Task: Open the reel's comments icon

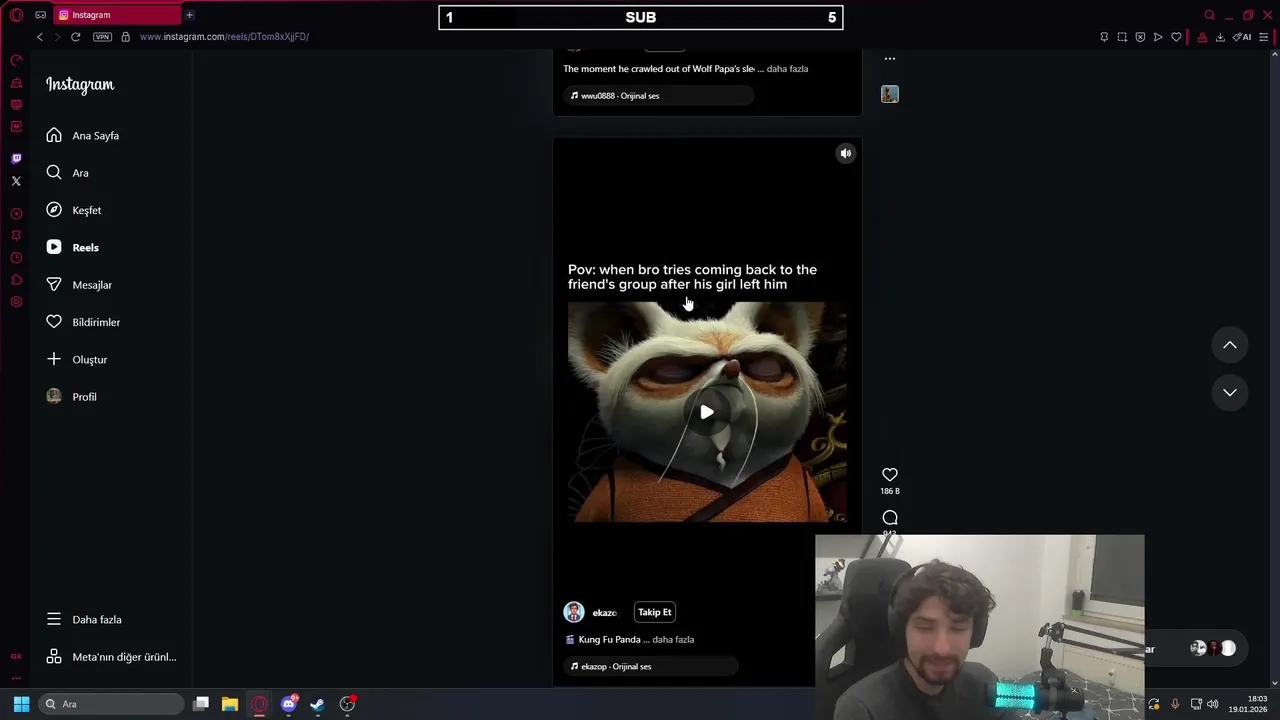Action: coord(890,518)
